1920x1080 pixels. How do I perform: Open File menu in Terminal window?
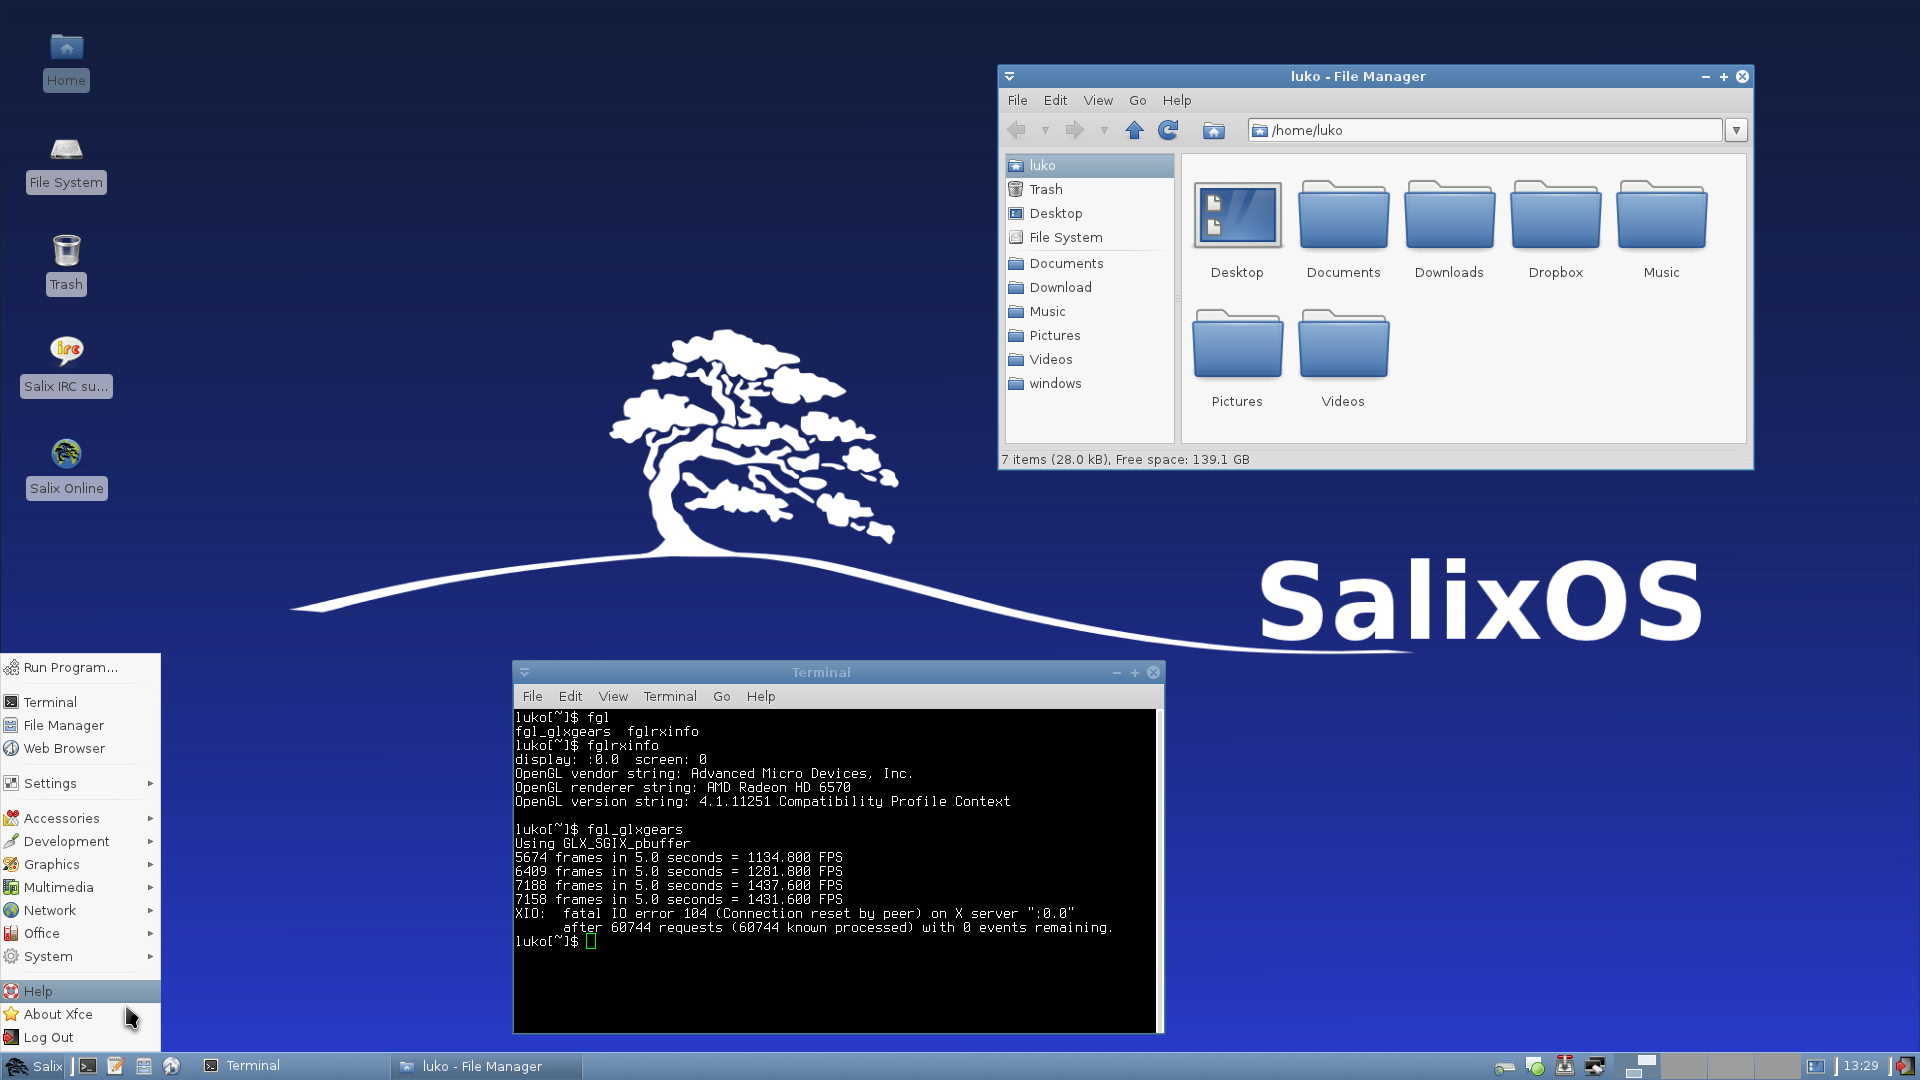[x=532, y=696]
